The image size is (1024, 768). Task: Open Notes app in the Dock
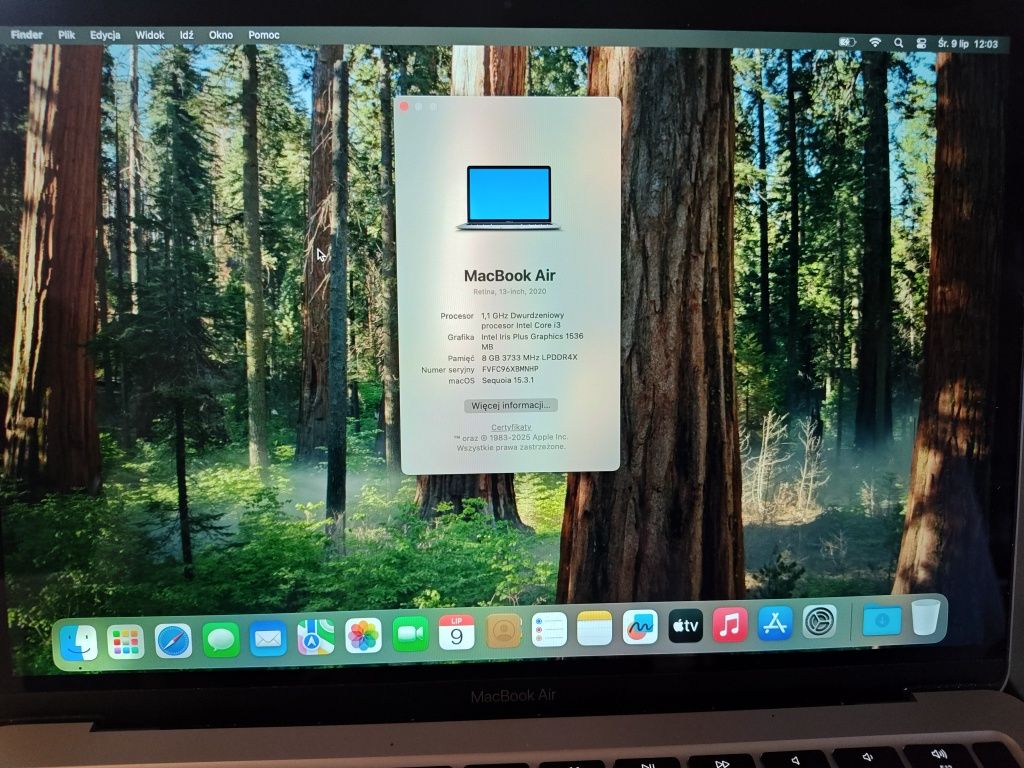pos(594,628)
